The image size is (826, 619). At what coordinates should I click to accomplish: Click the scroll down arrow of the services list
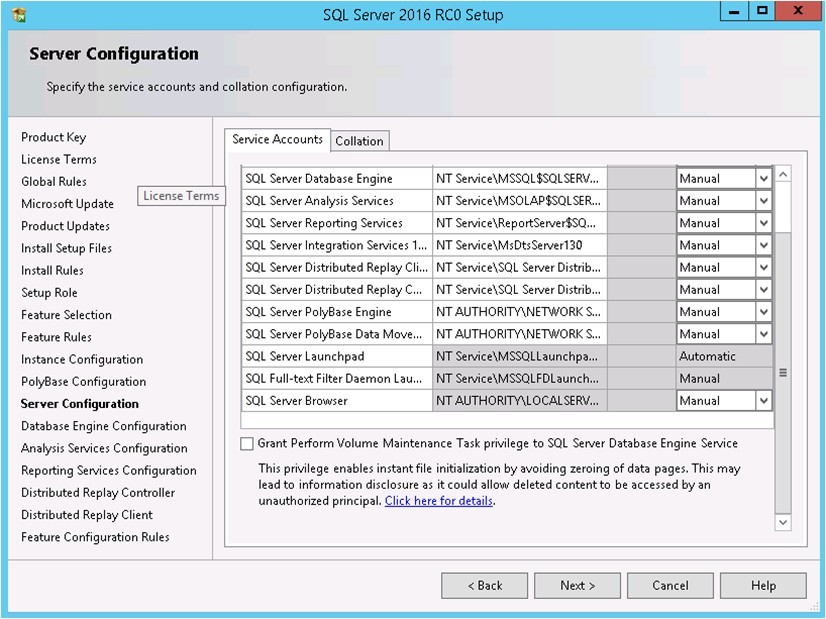click(x=783, y=522)
